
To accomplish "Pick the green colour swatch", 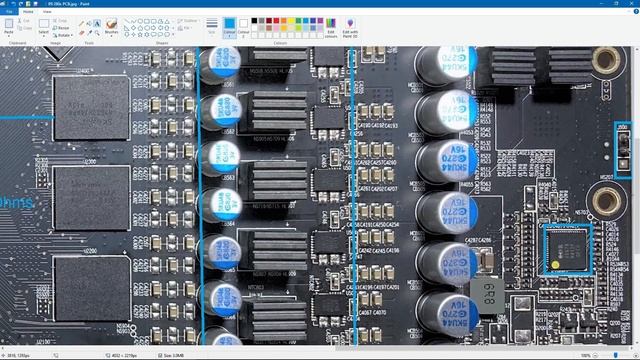I will (x=298, y=21).
